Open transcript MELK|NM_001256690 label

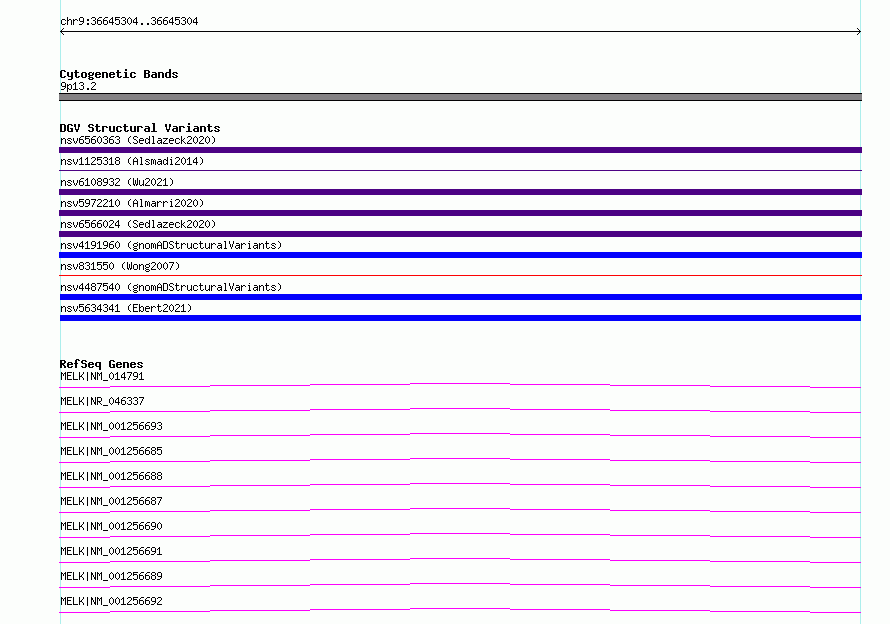pyautogui.click(x=111, y=526)
